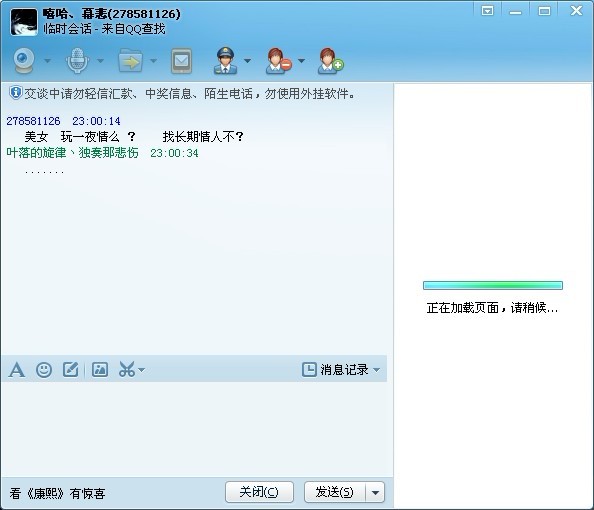
Task: Click the page loading progress bar
Action: 493,285
